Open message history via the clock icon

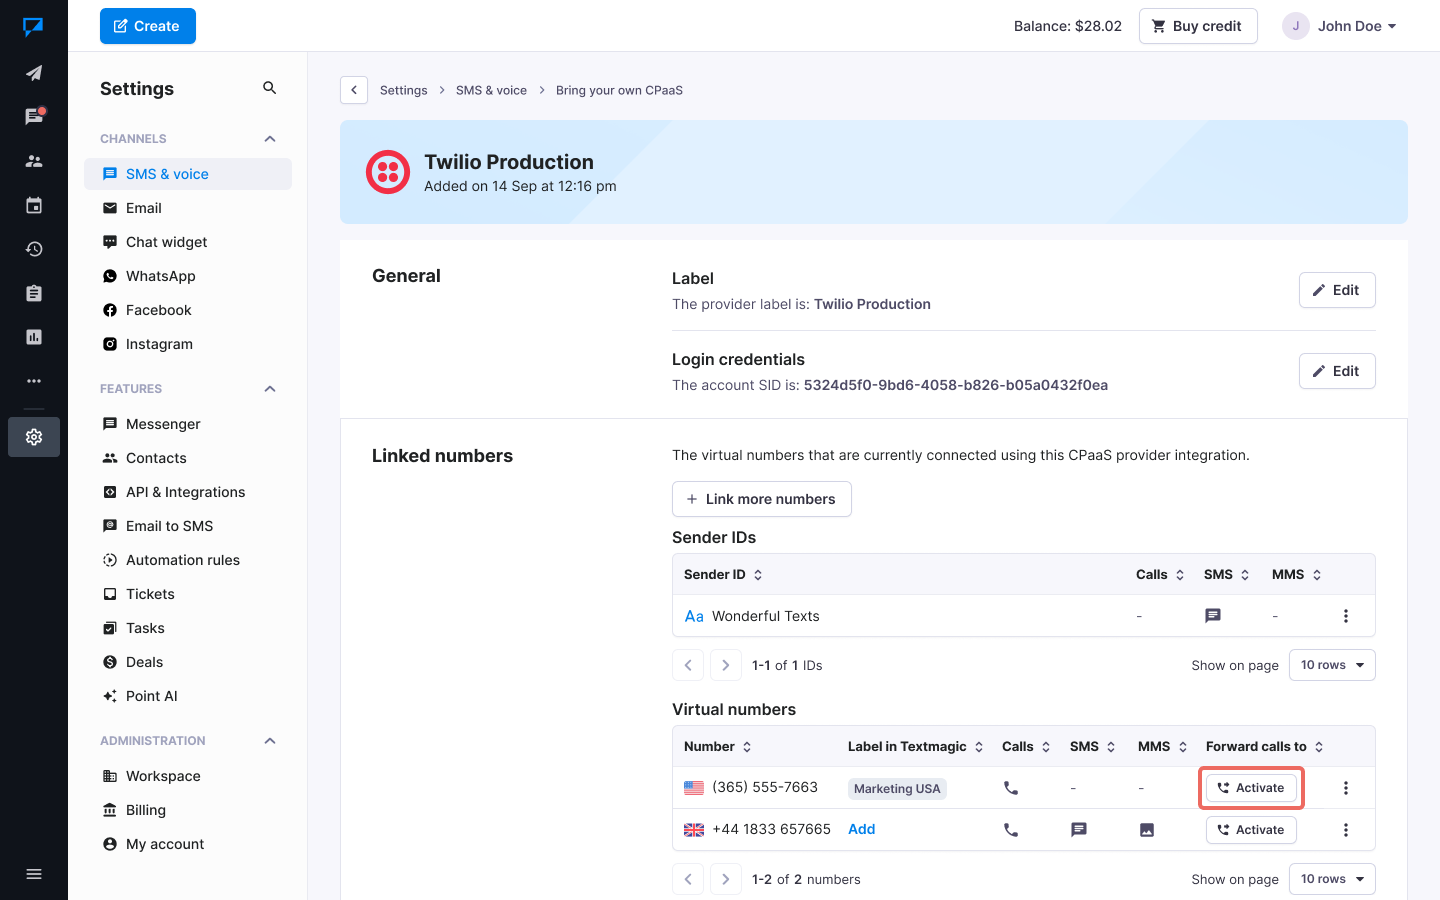[x=34, y=248]
